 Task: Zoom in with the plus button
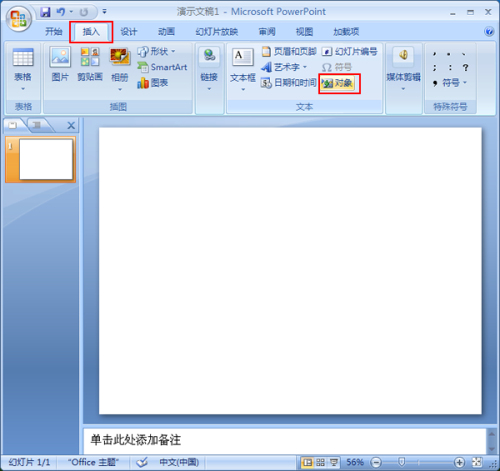pyautogui.click(x=459, y=462)
